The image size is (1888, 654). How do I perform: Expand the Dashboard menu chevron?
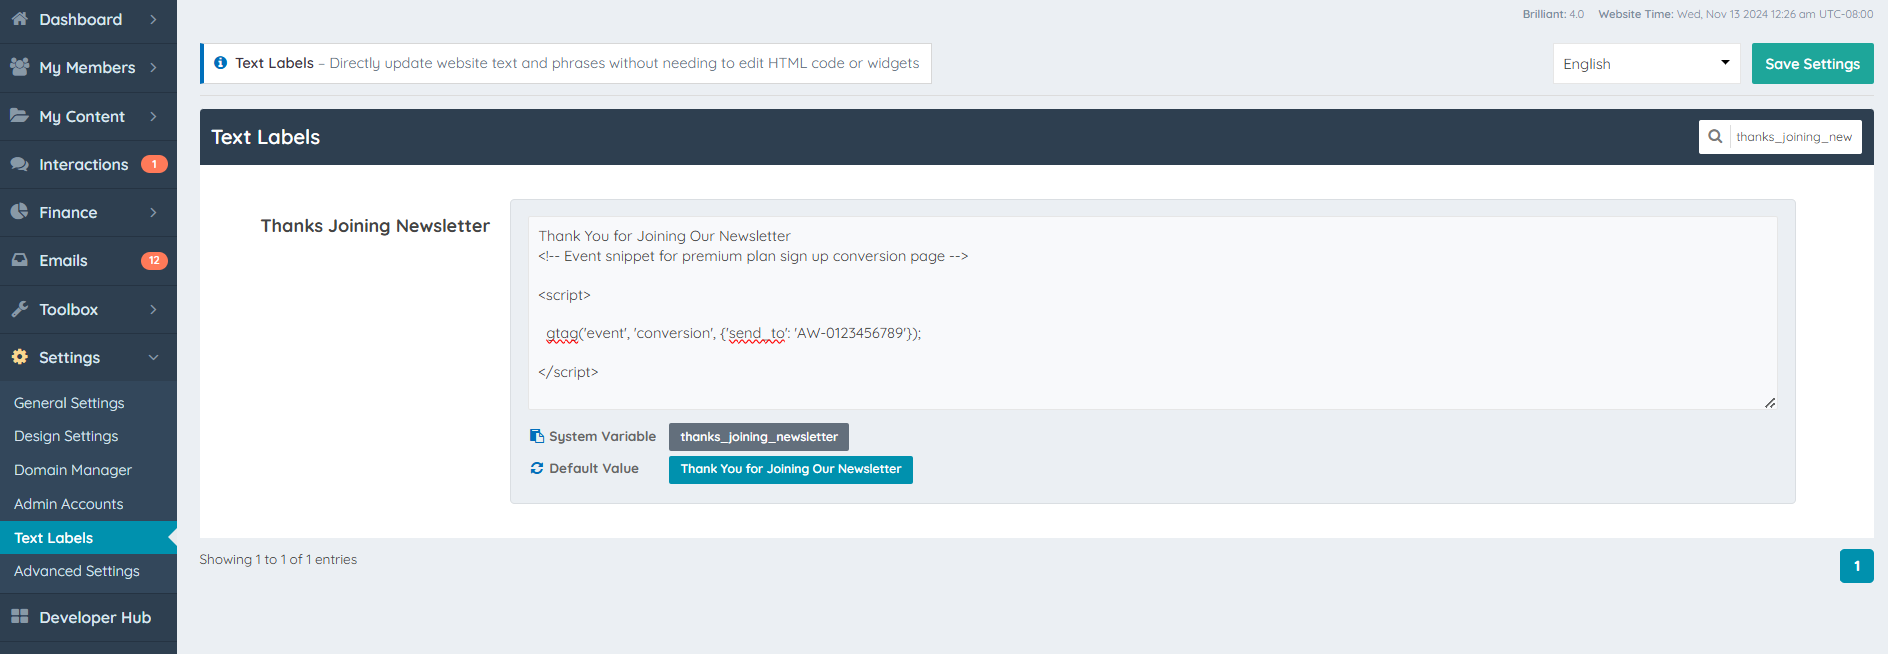[153, 19]
